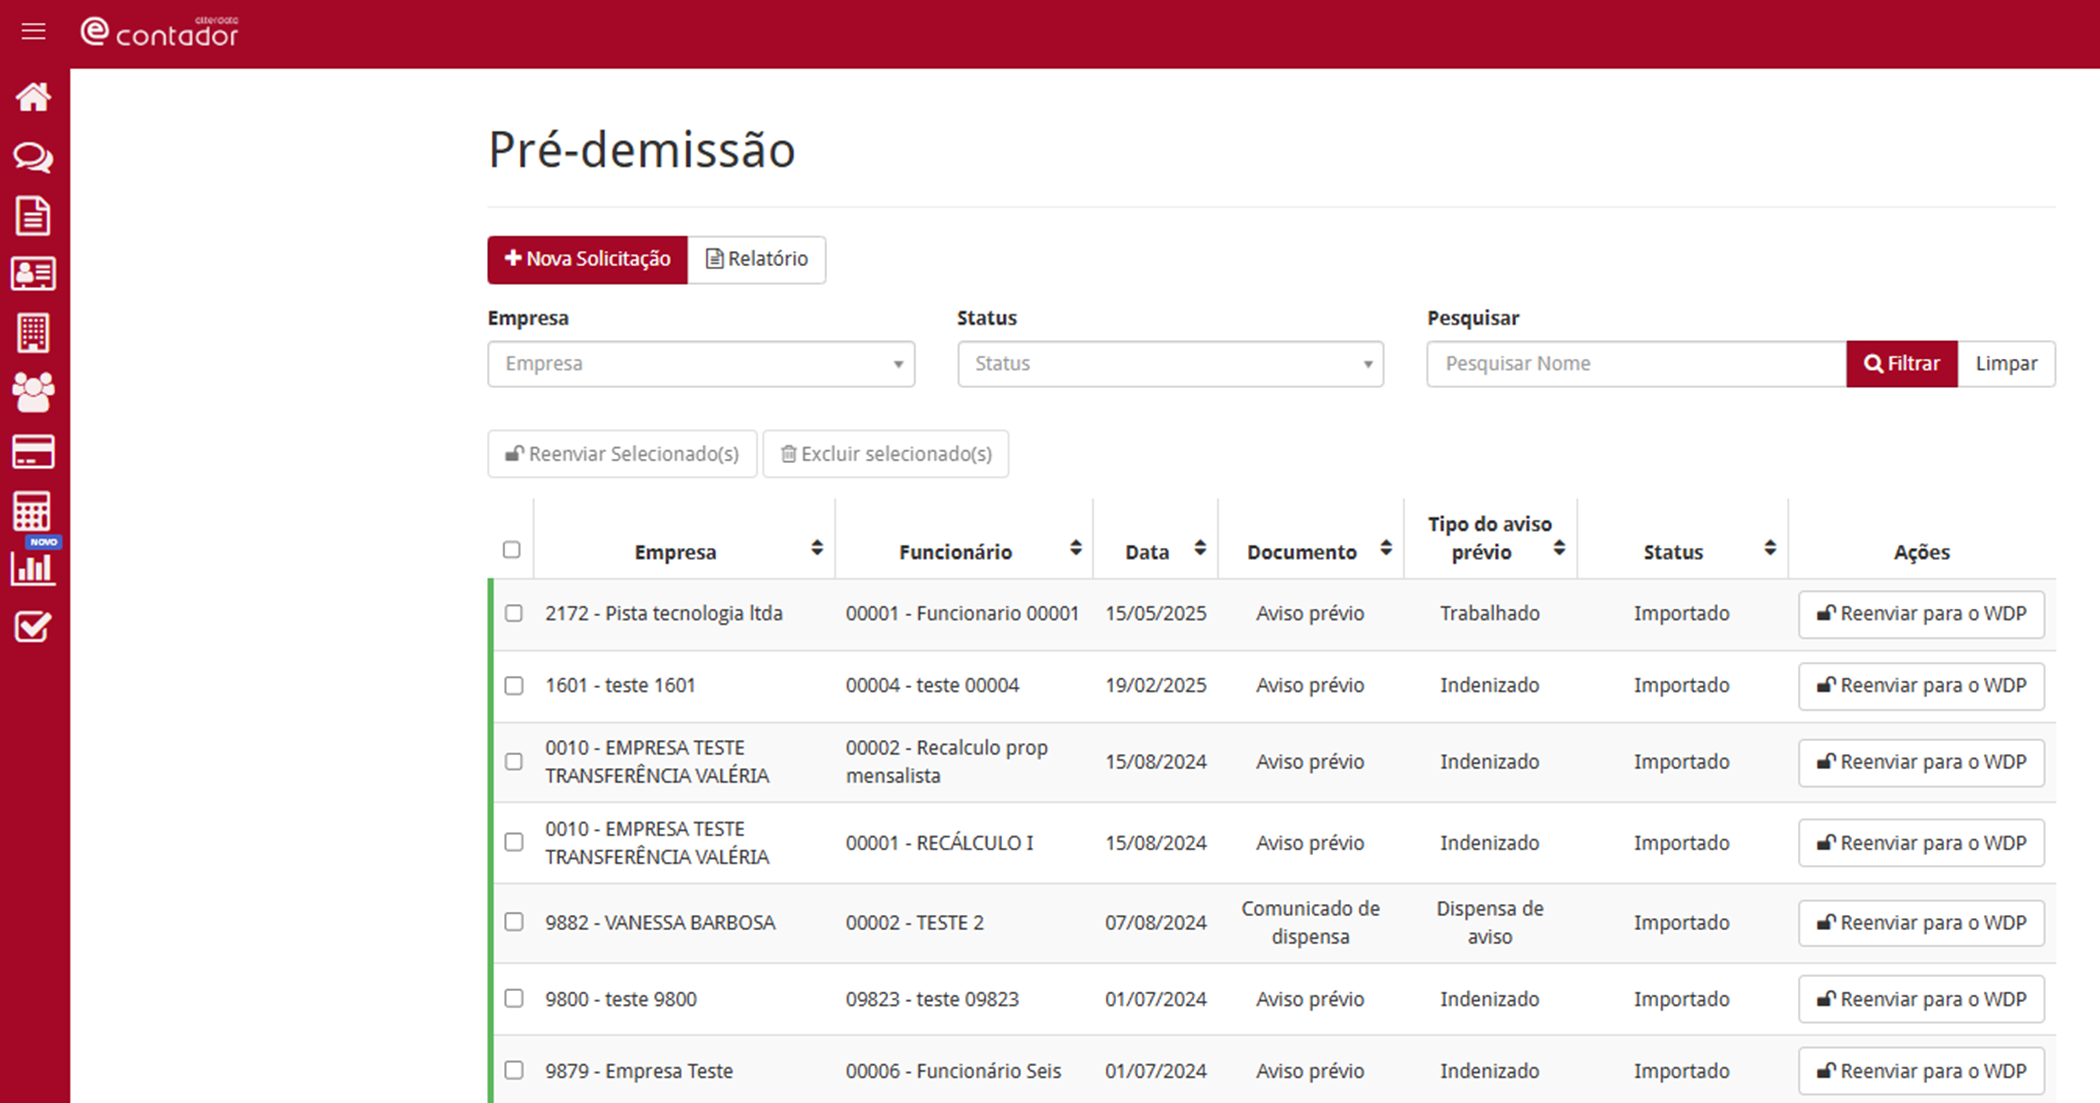This screenshot has width=2100, height=1103.
Task: Open the chat bubbles sidebar icon
Action: click(33, 157)
